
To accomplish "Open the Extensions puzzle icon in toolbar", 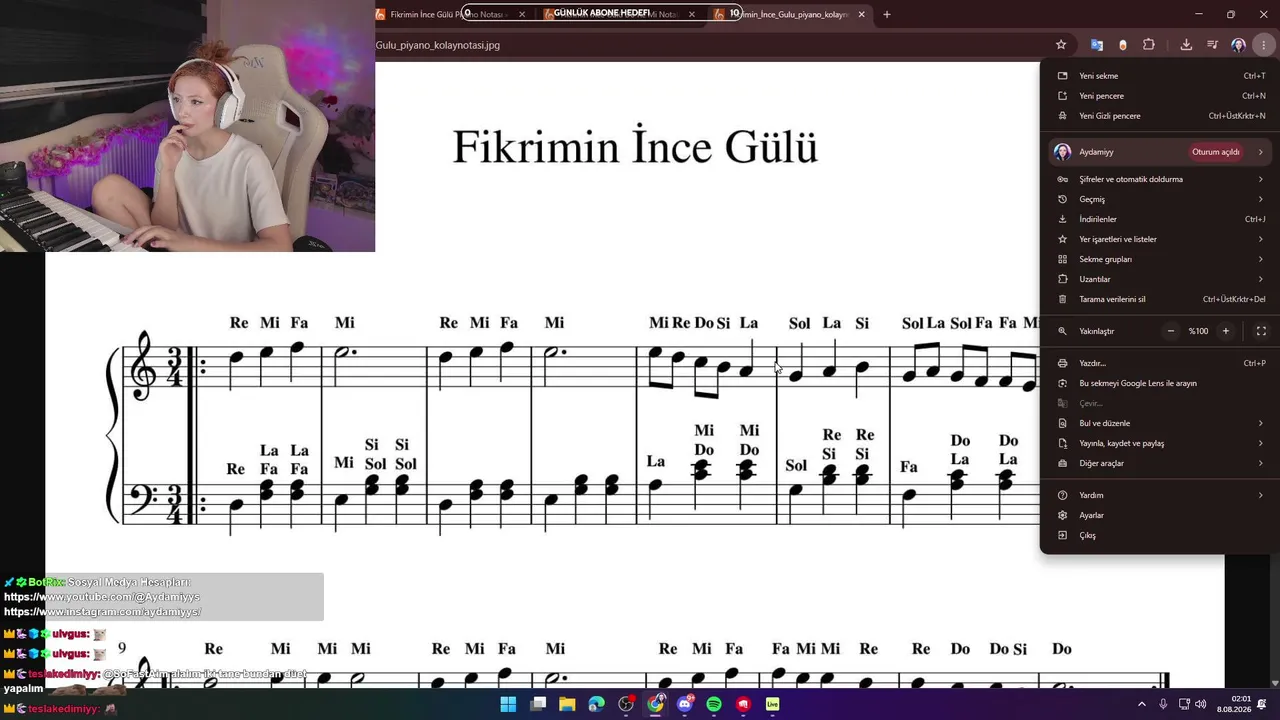I will coord(1149,45).
